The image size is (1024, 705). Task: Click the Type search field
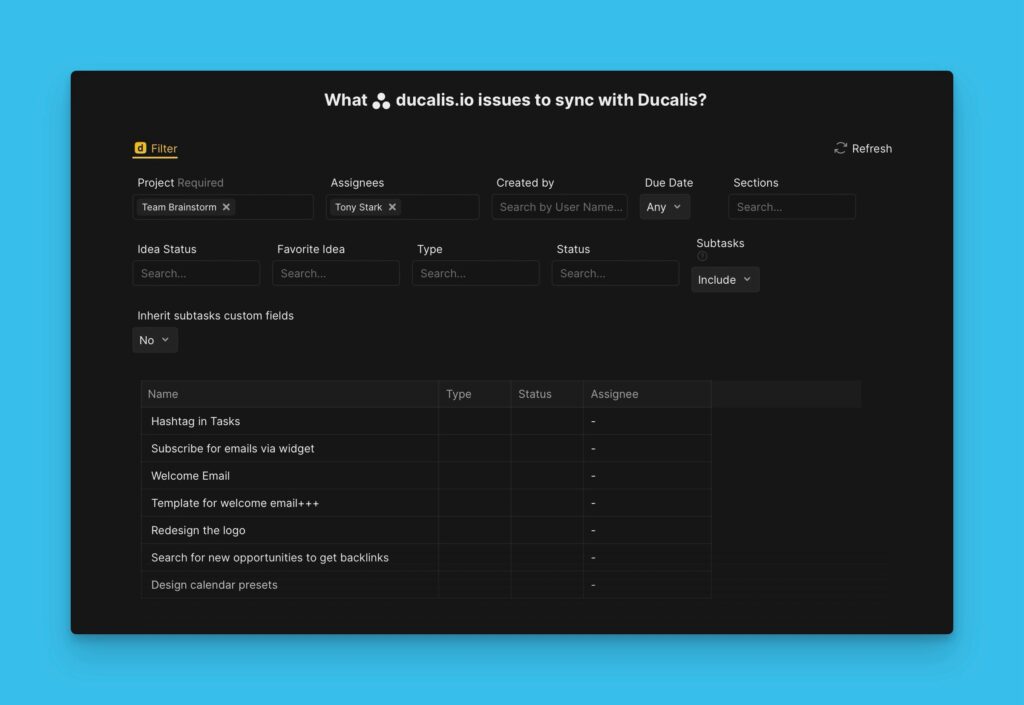pyautogui.click(x=476, y=273)
